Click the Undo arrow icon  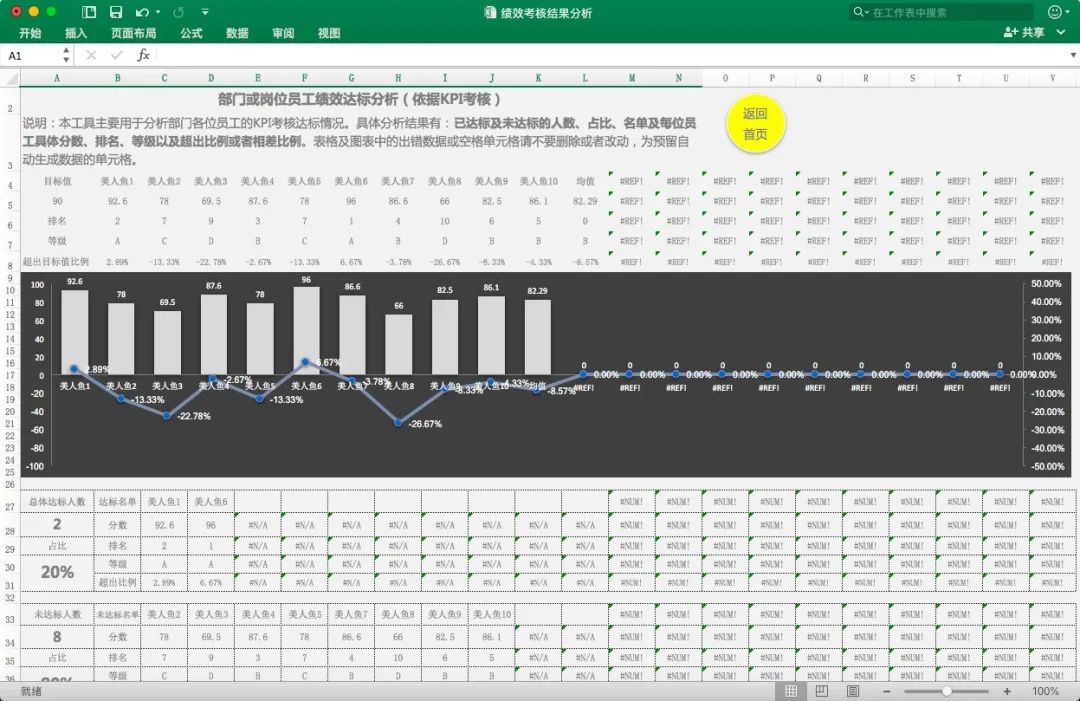pos(141,12)
